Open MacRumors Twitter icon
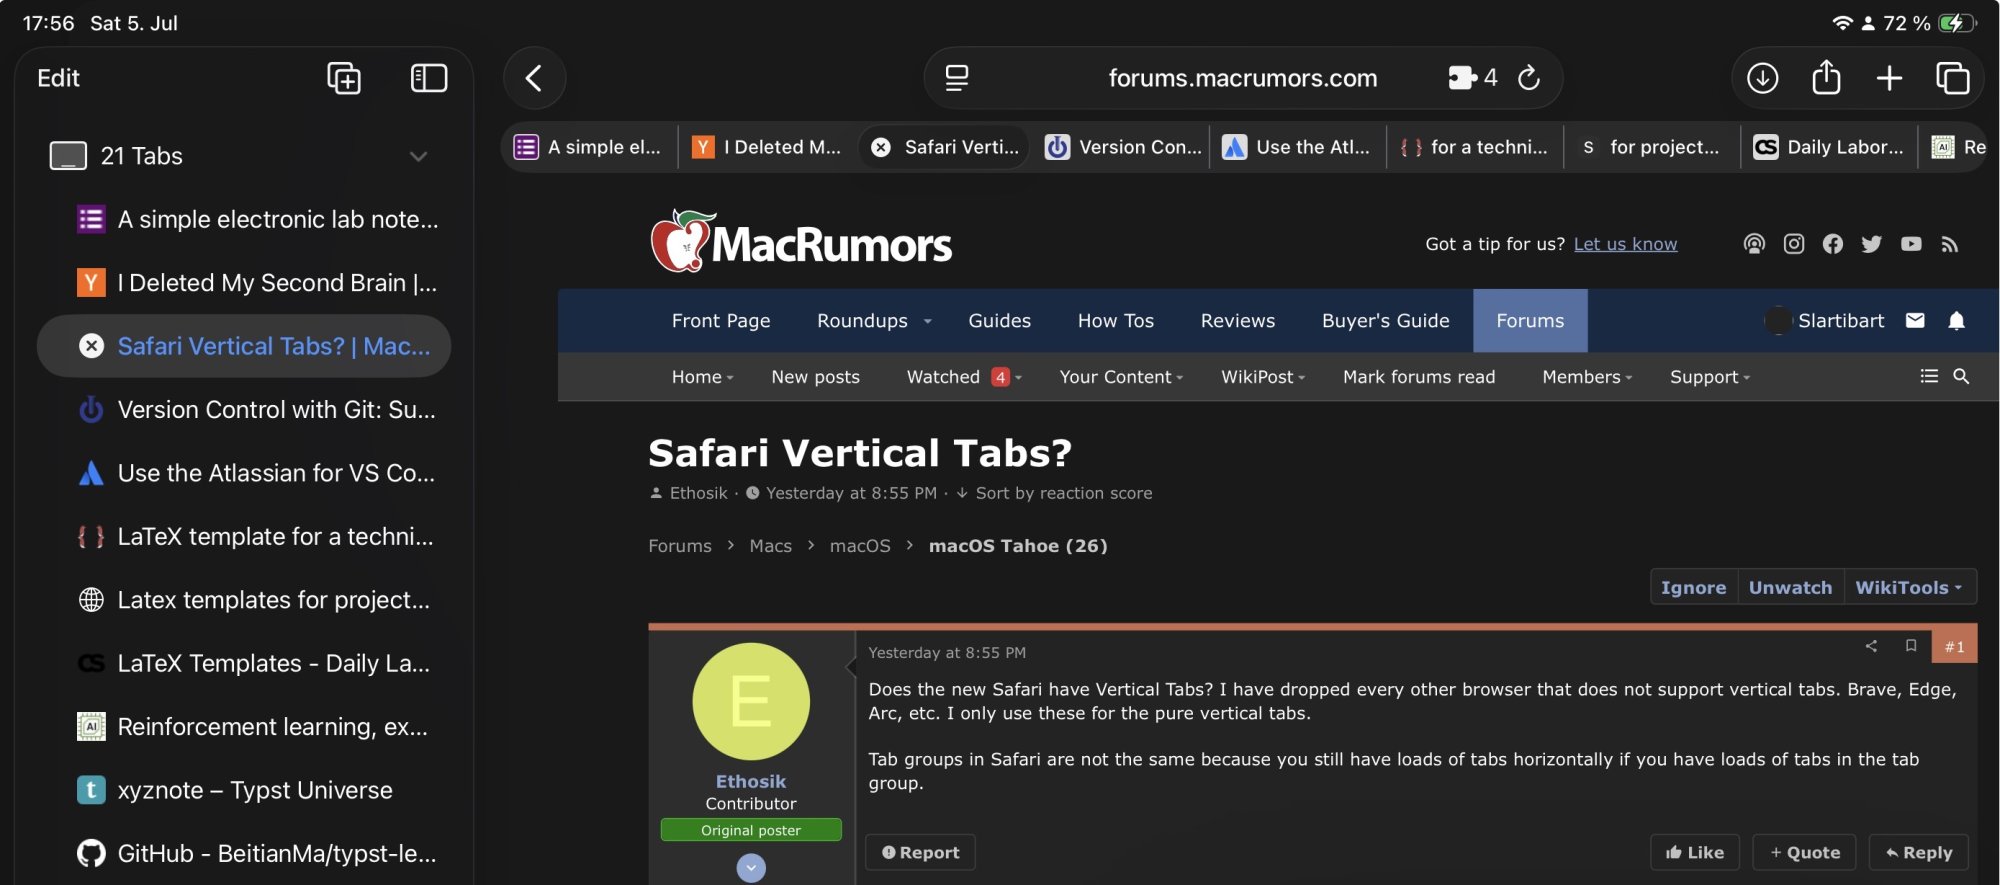 [x=1872, y=244]
